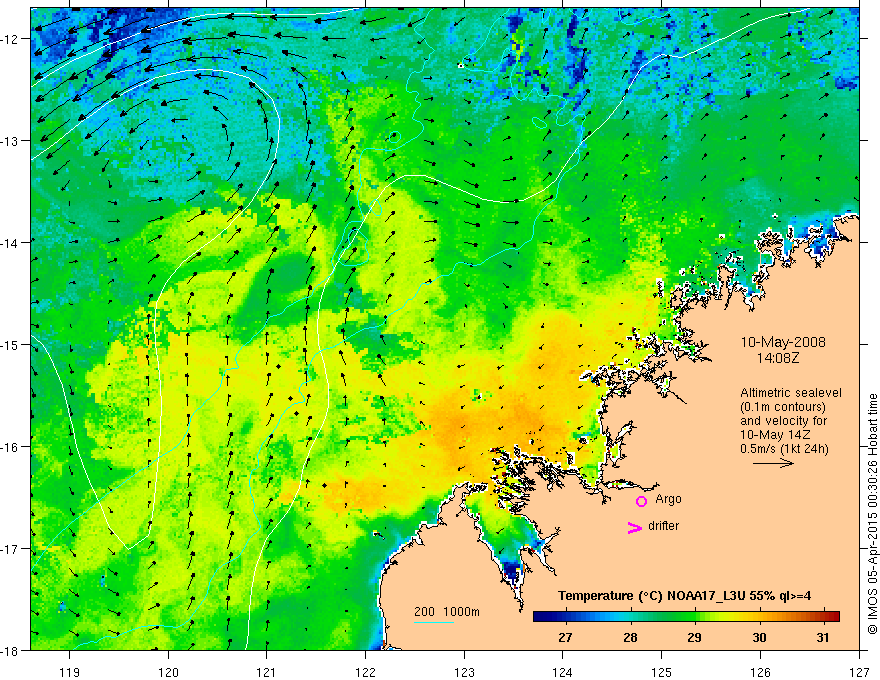
Task: Click longitude axis label 122
Action: (365, 672)
